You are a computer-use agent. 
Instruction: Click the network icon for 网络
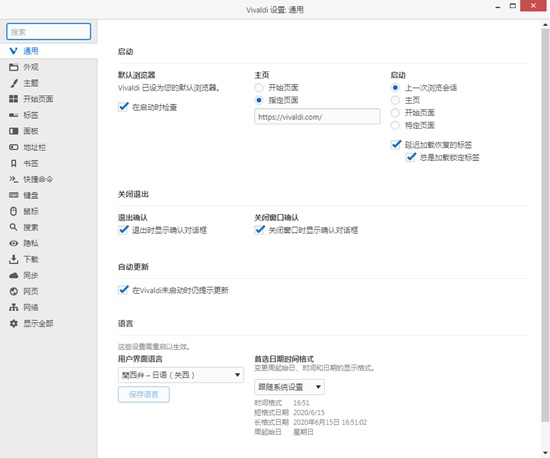[x=13, y=307]
